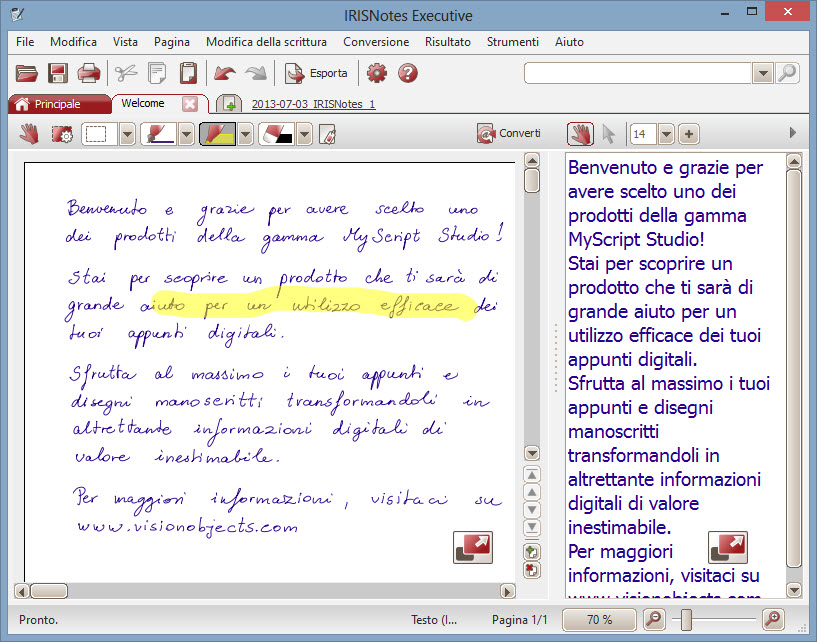Screen dimensions: 817x642
Task: Delete the page with the red X icon
Action: (x=531, y=570)
